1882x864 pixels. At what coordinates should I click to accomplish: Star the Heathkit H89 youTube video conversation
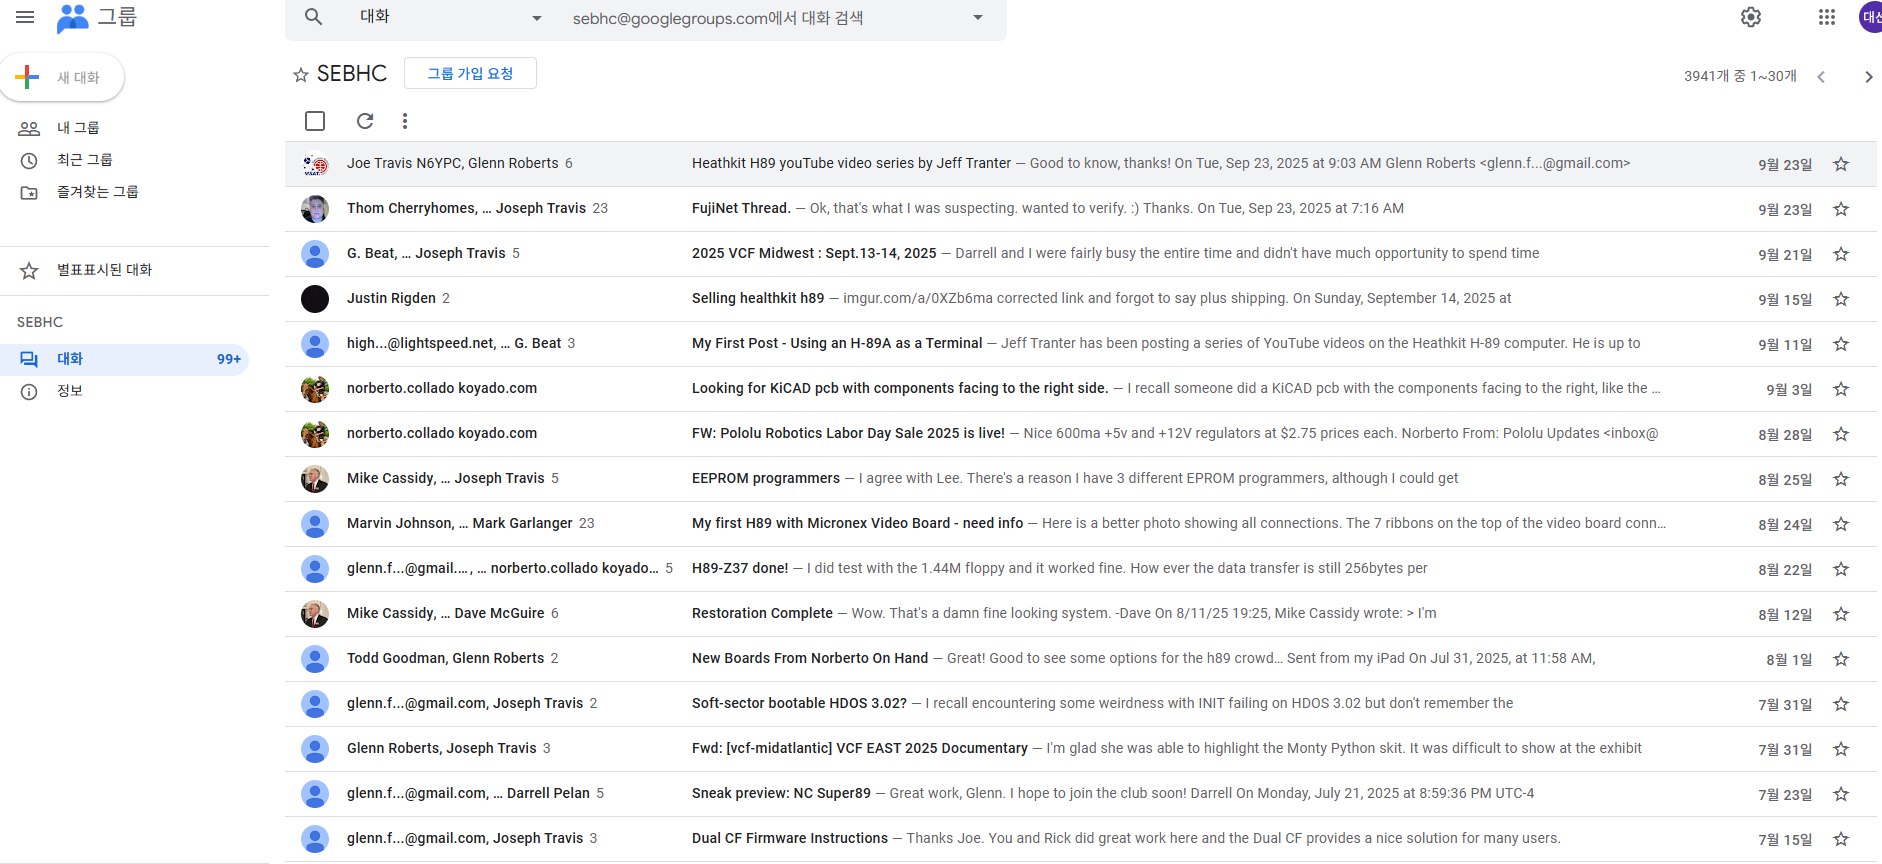pyautogui.click(x=1840, y=164)
